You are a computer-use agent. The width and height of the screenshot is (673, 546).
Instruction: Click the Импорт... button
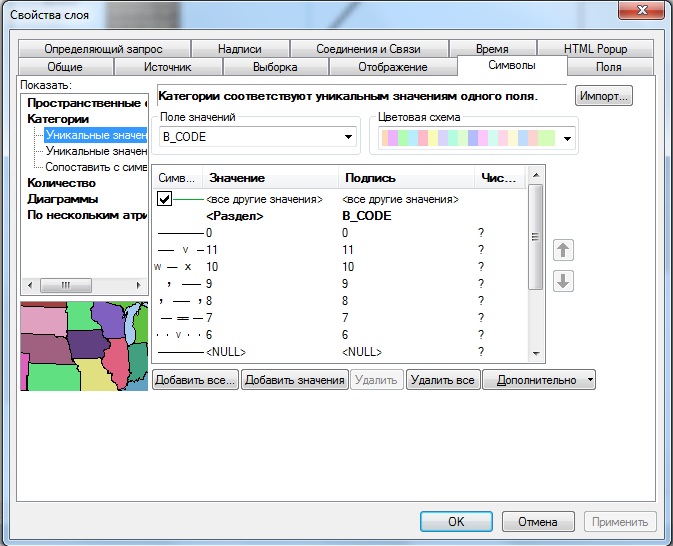click(603, 96)
